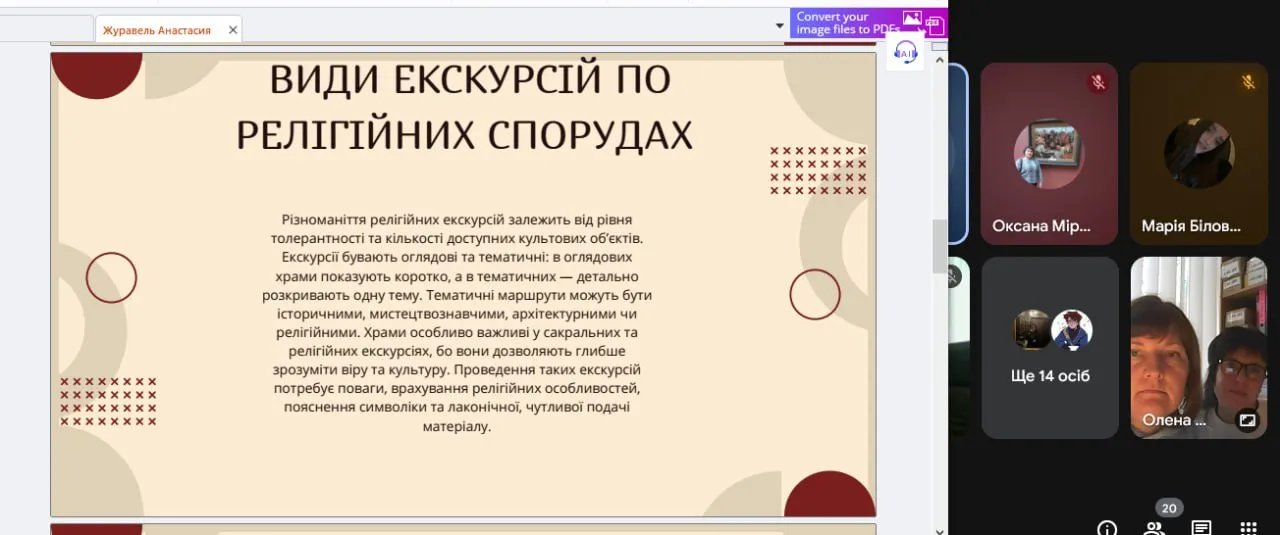The width and height of the screenshot is (1280, 535).
Task: Open the 'Ще 14 осіб' participants tile
Action: 1050,347
